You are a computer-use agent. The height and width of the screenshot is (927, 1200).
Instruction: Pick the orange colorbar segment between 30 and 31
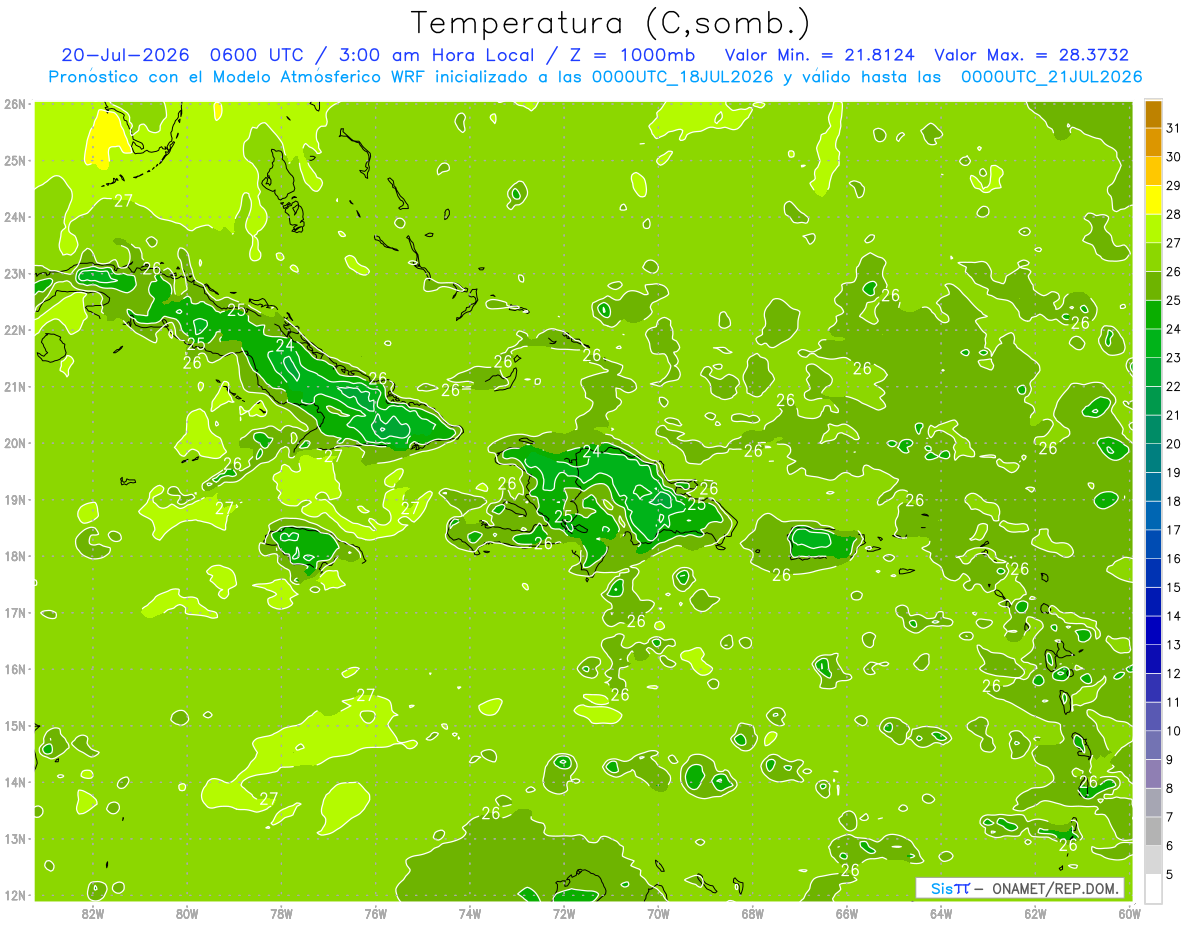(x=1153, y=143)
